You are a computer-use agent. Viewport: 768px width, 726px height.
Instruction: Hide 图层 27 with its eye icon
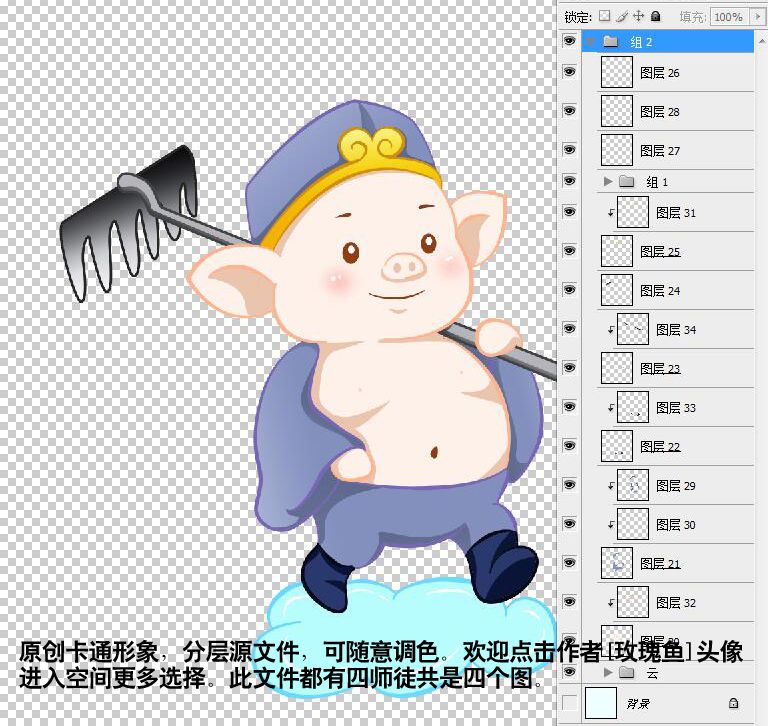click(569, 149)
